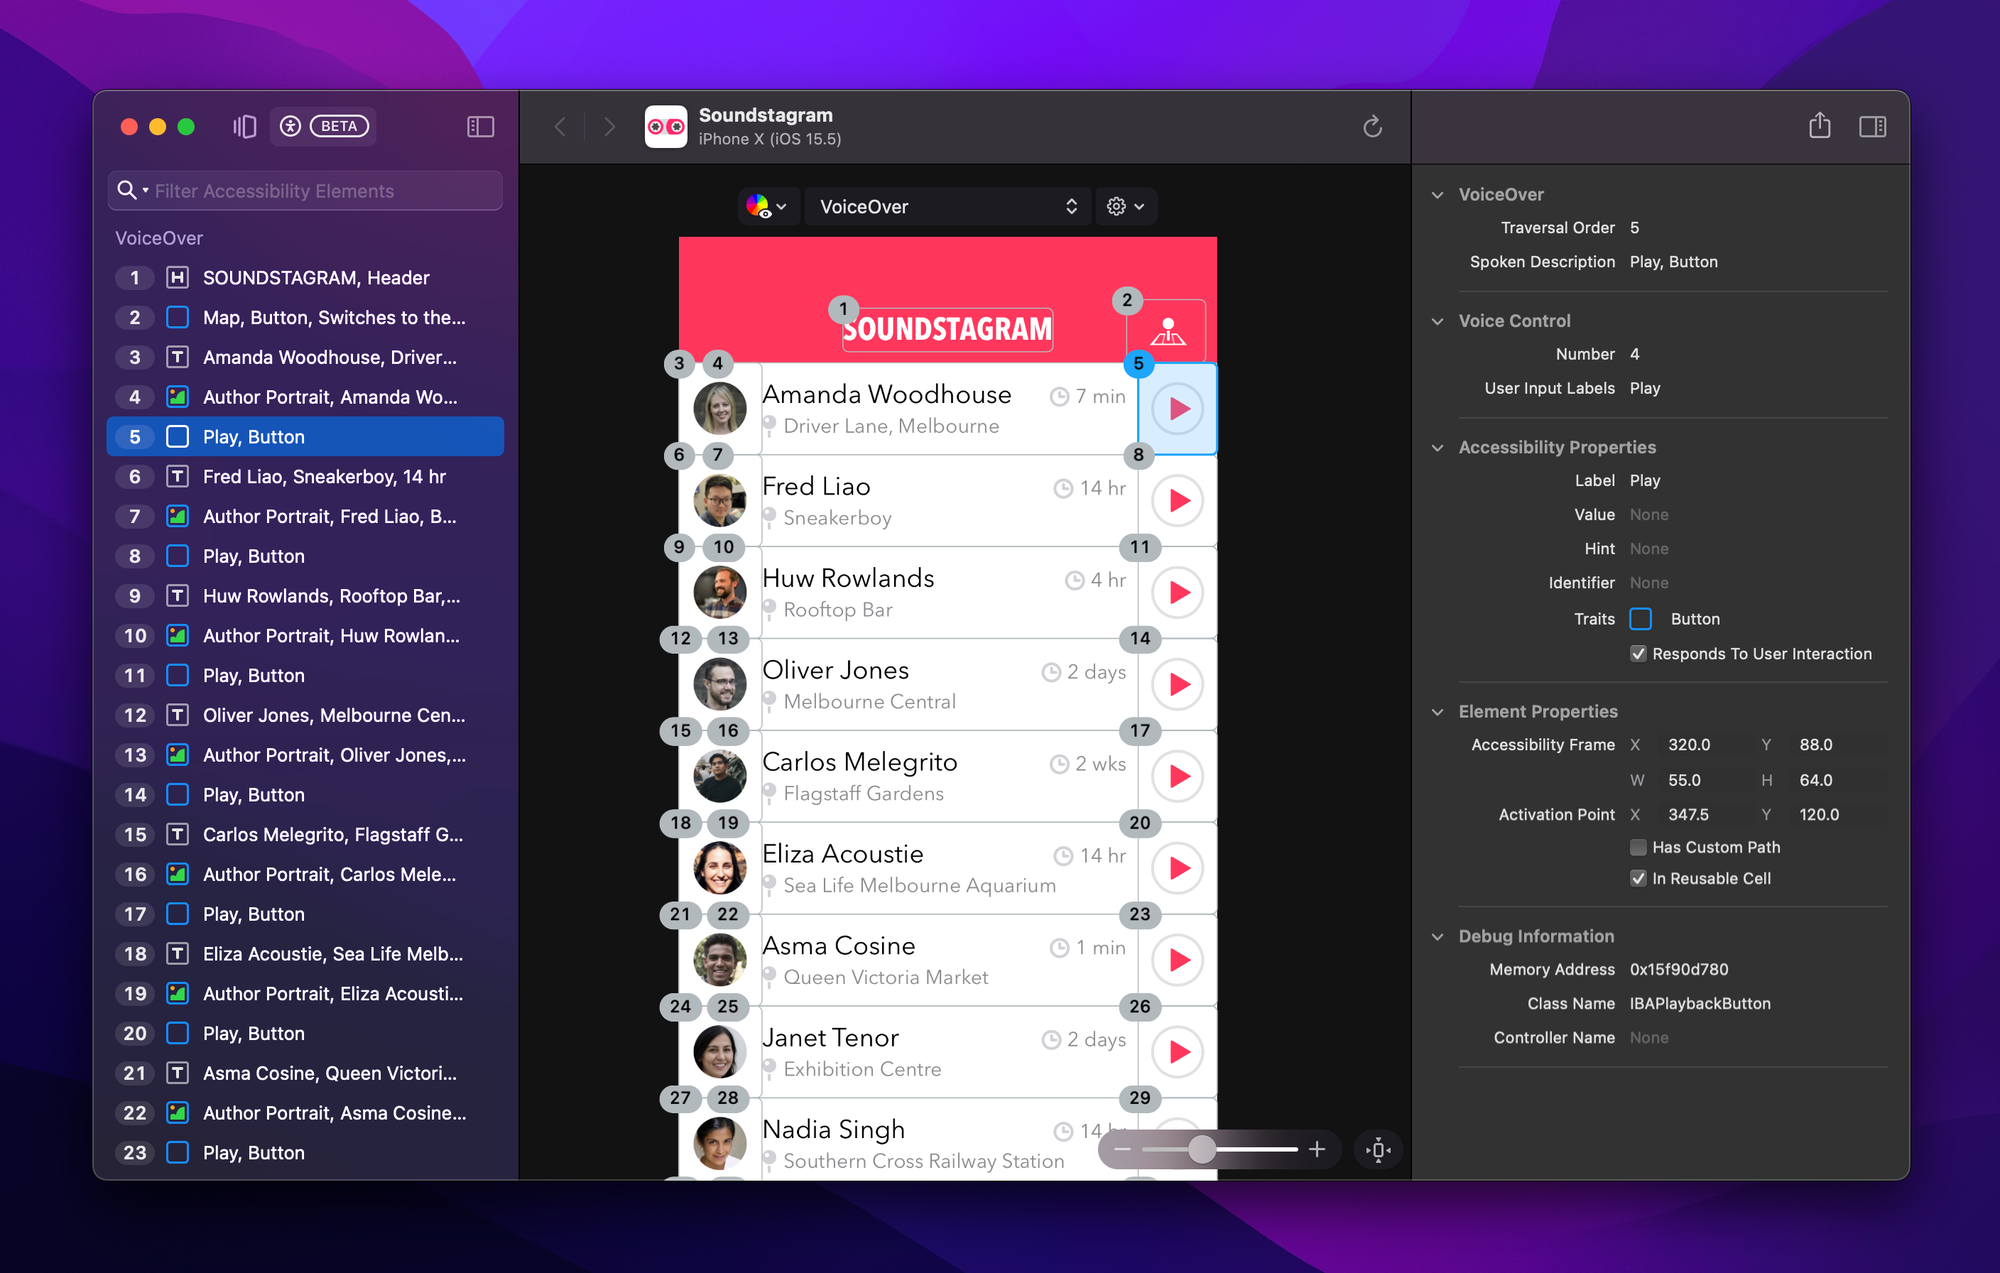Click the fit-to-screen icon
Viewport: 2000px width, 1273px height.
[1378, 1150]
